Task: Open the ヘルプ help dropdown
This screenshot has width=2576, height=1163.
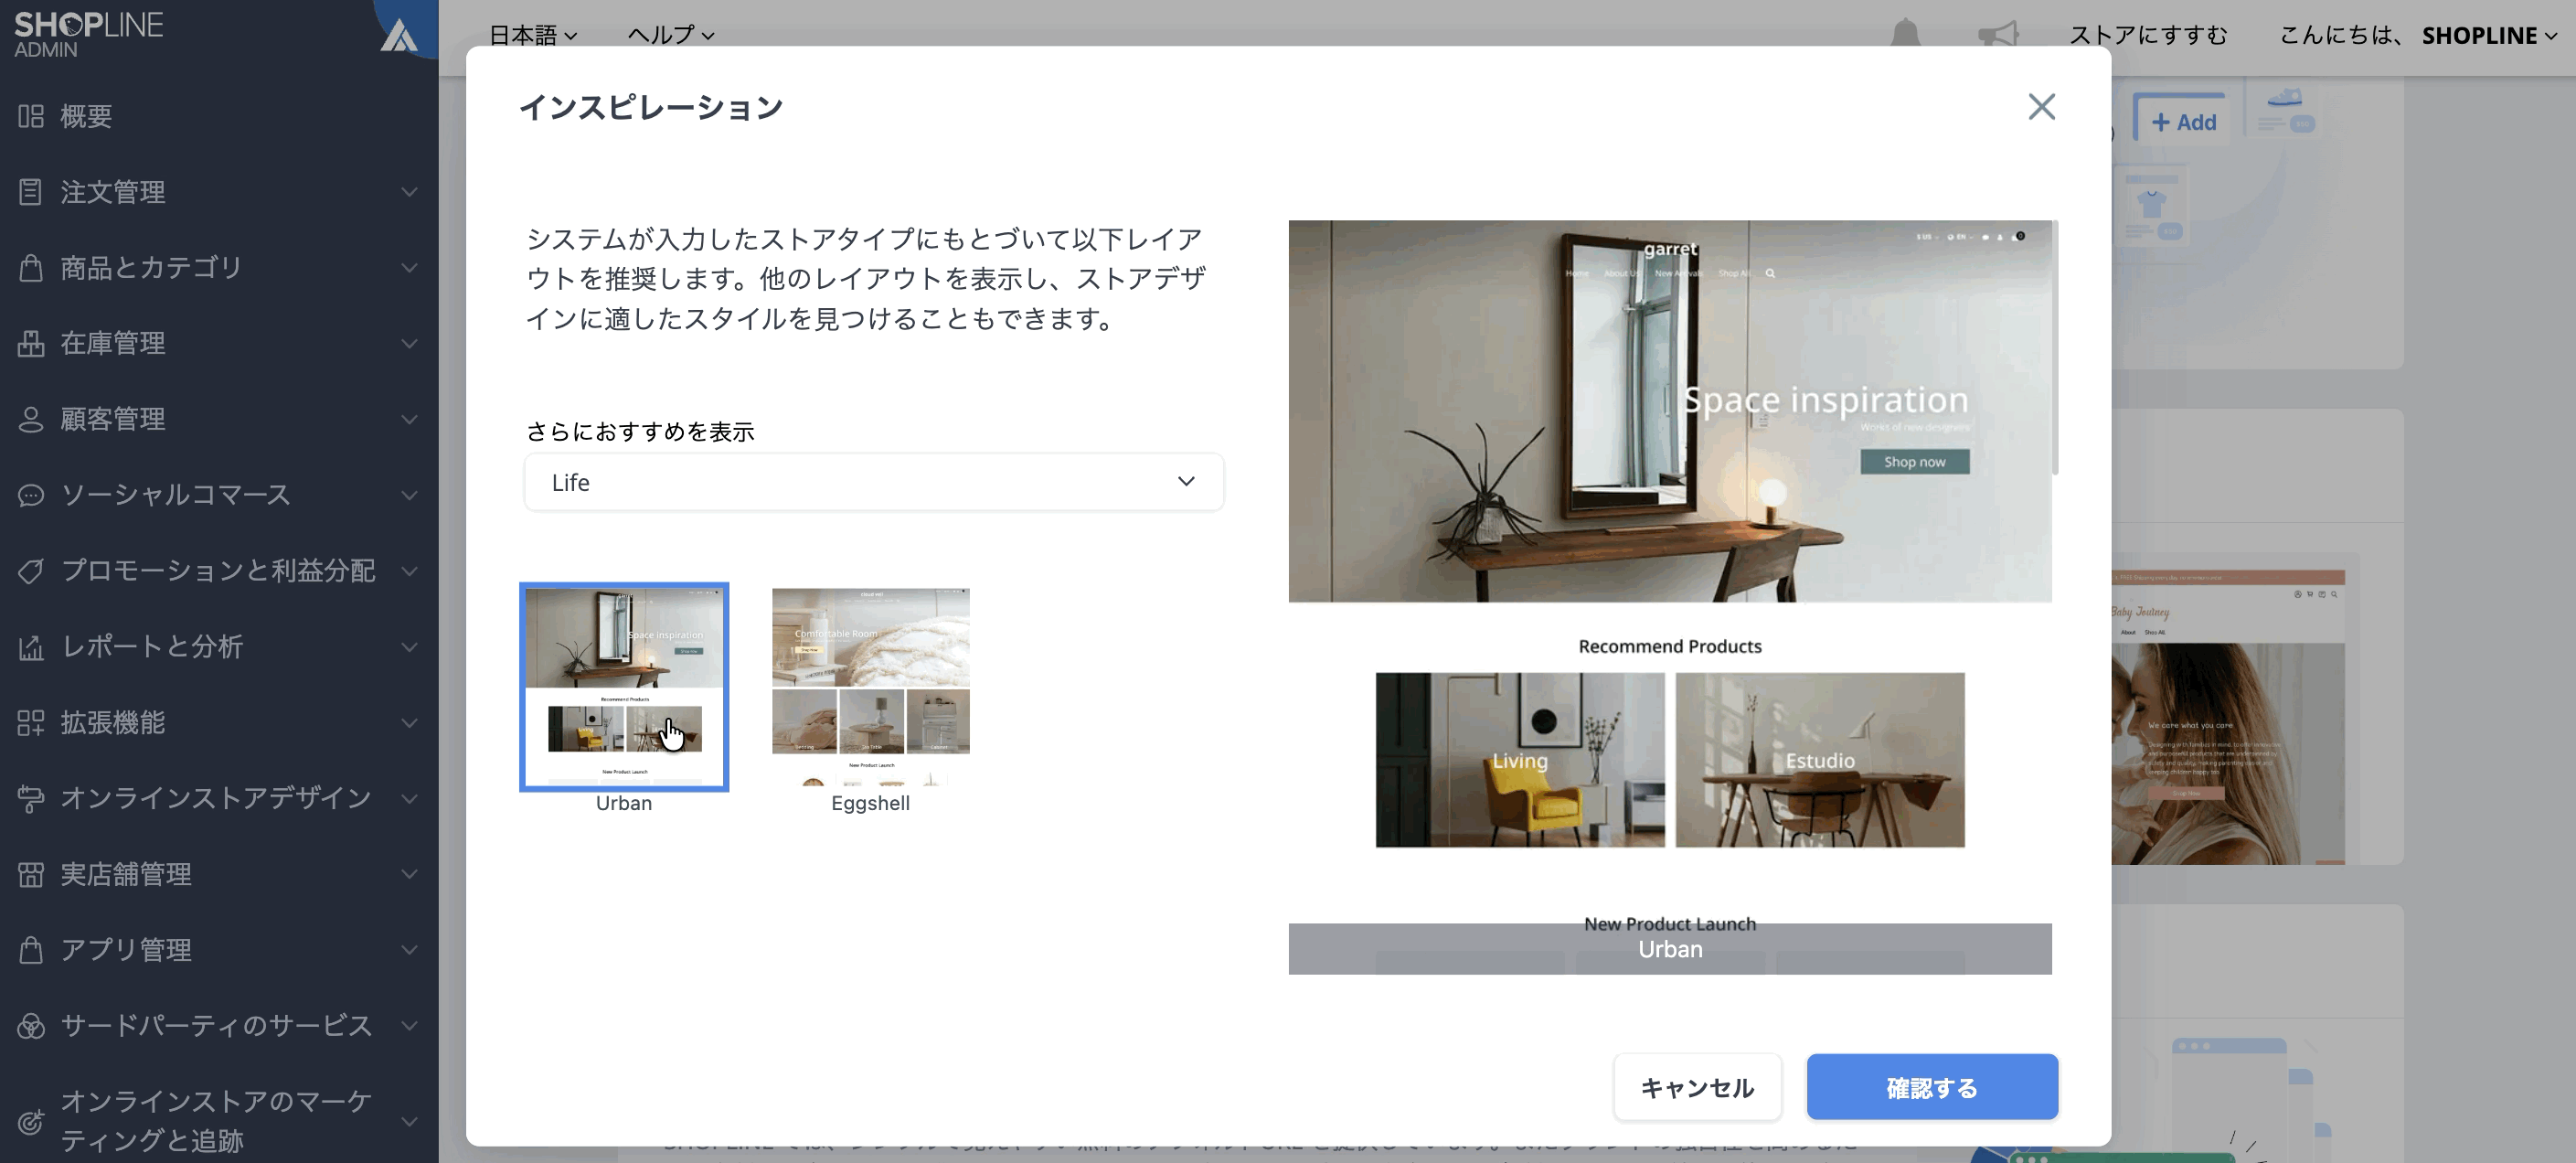Action: pyautogui.click(x=671, y=35)
